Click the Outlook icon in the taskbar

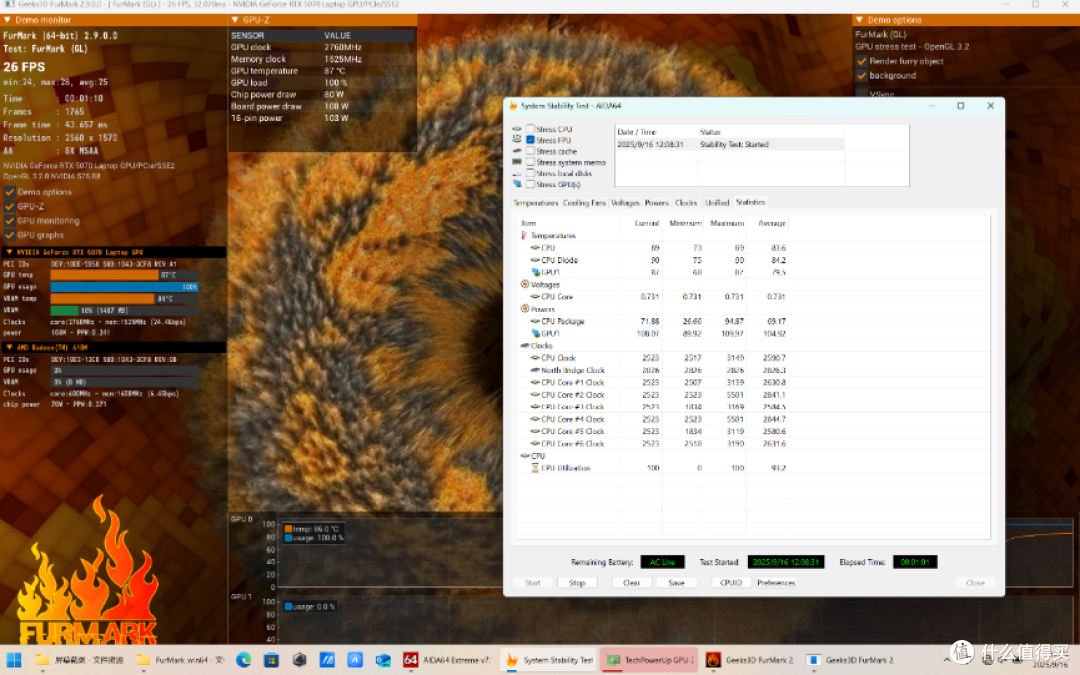383,660
